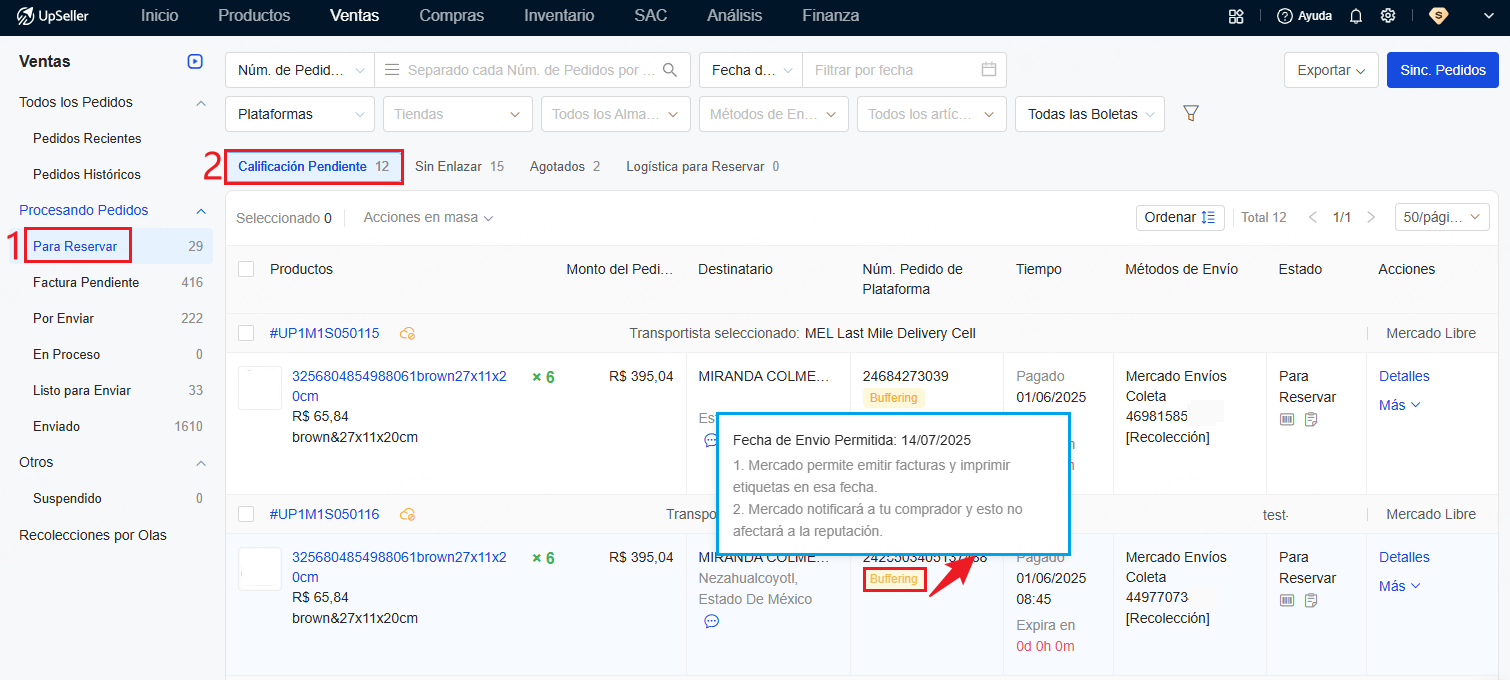1510x680 pixels.
Task: Click the notification bell icon
Action: [1356, 16]
